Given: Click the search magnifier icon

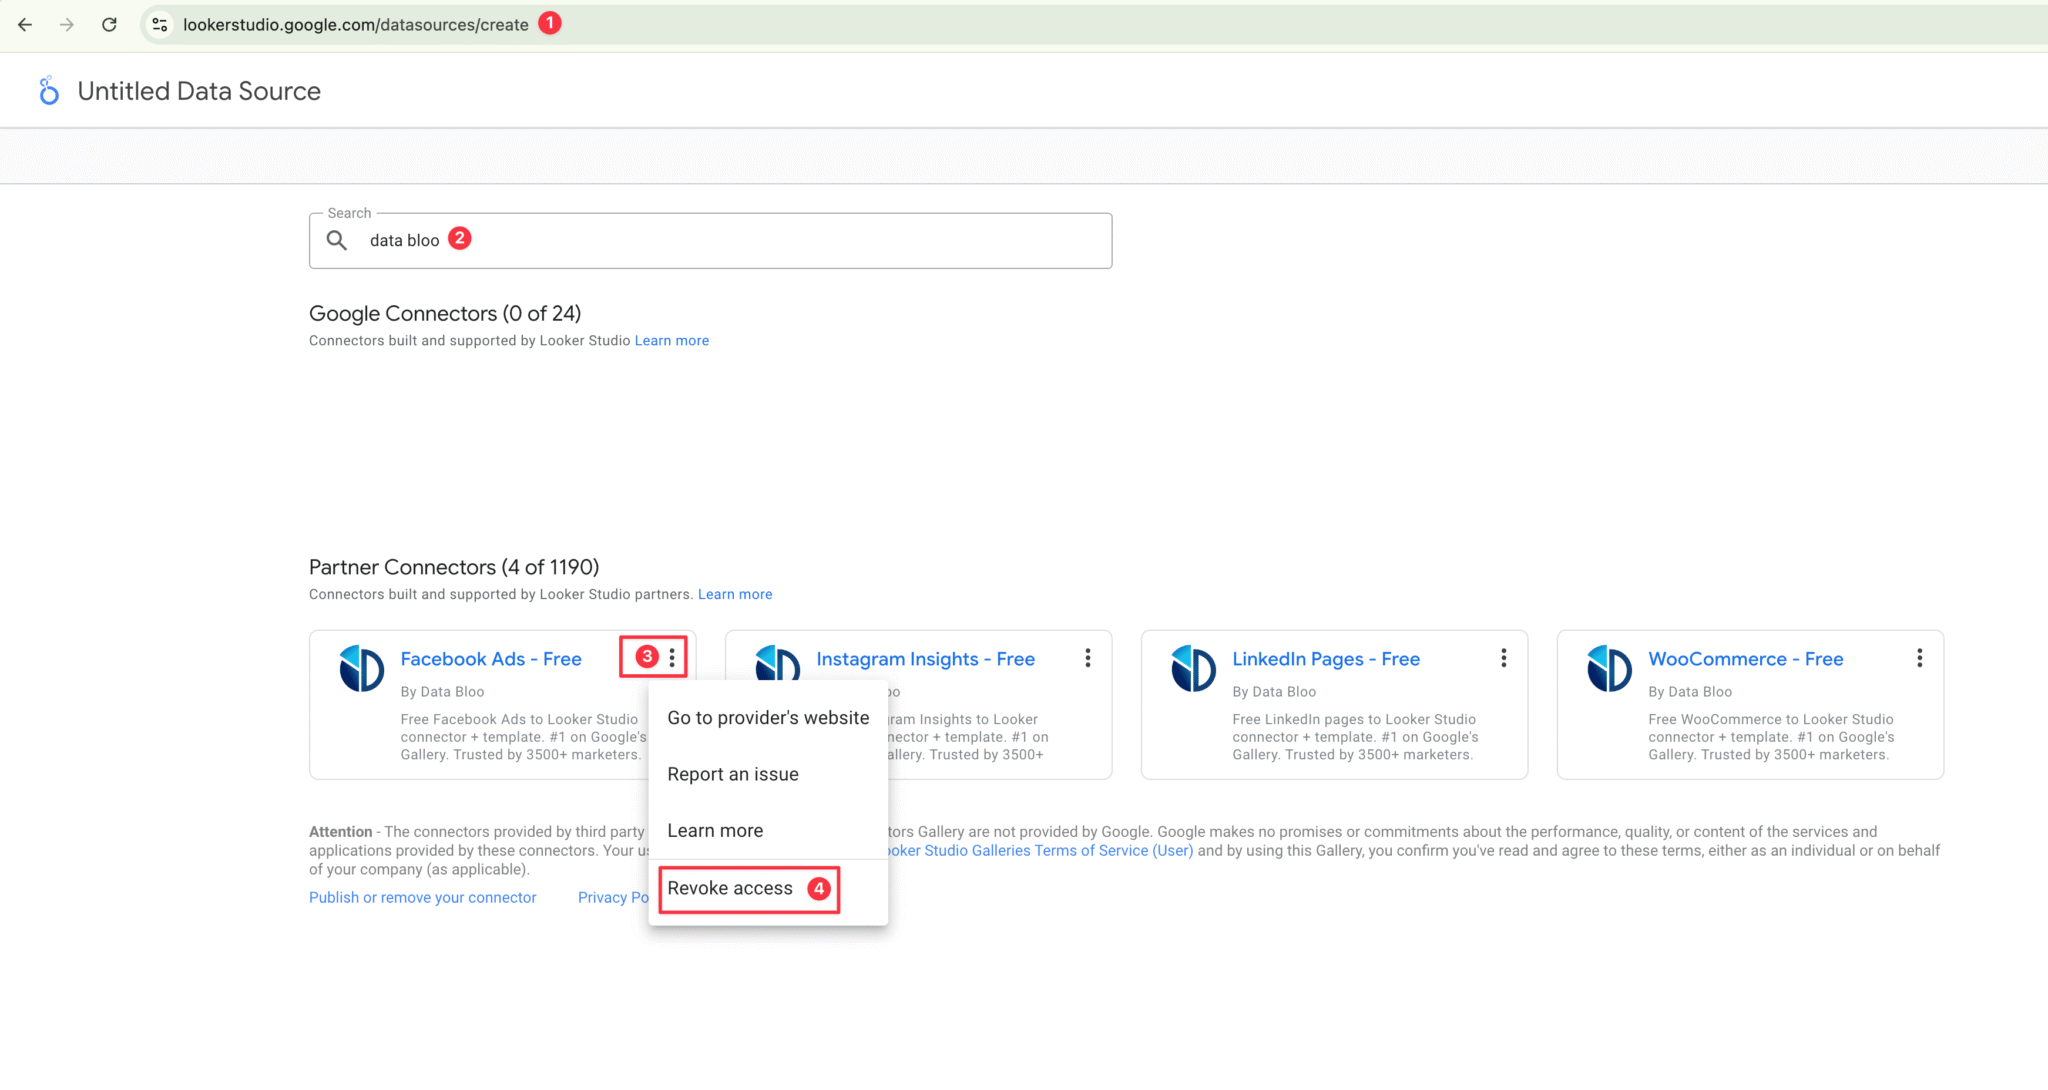Looking at the screenshot, I should point(337,240).
